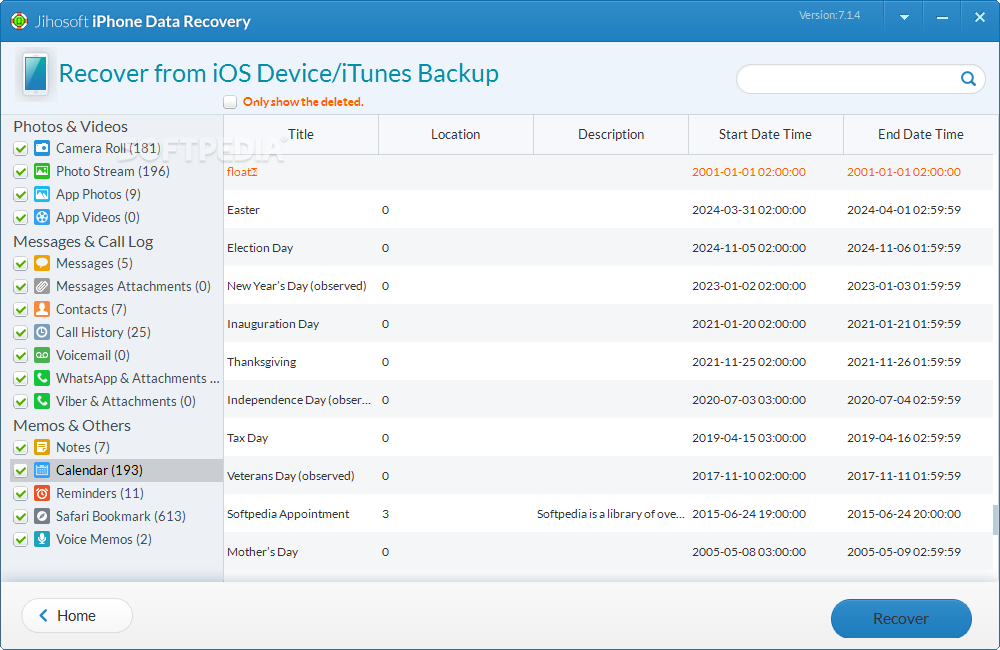The height and width of the screenshot is (650, 1000).
Task: Select the Independence Day (obser… row
Action: tap(608, 399)
